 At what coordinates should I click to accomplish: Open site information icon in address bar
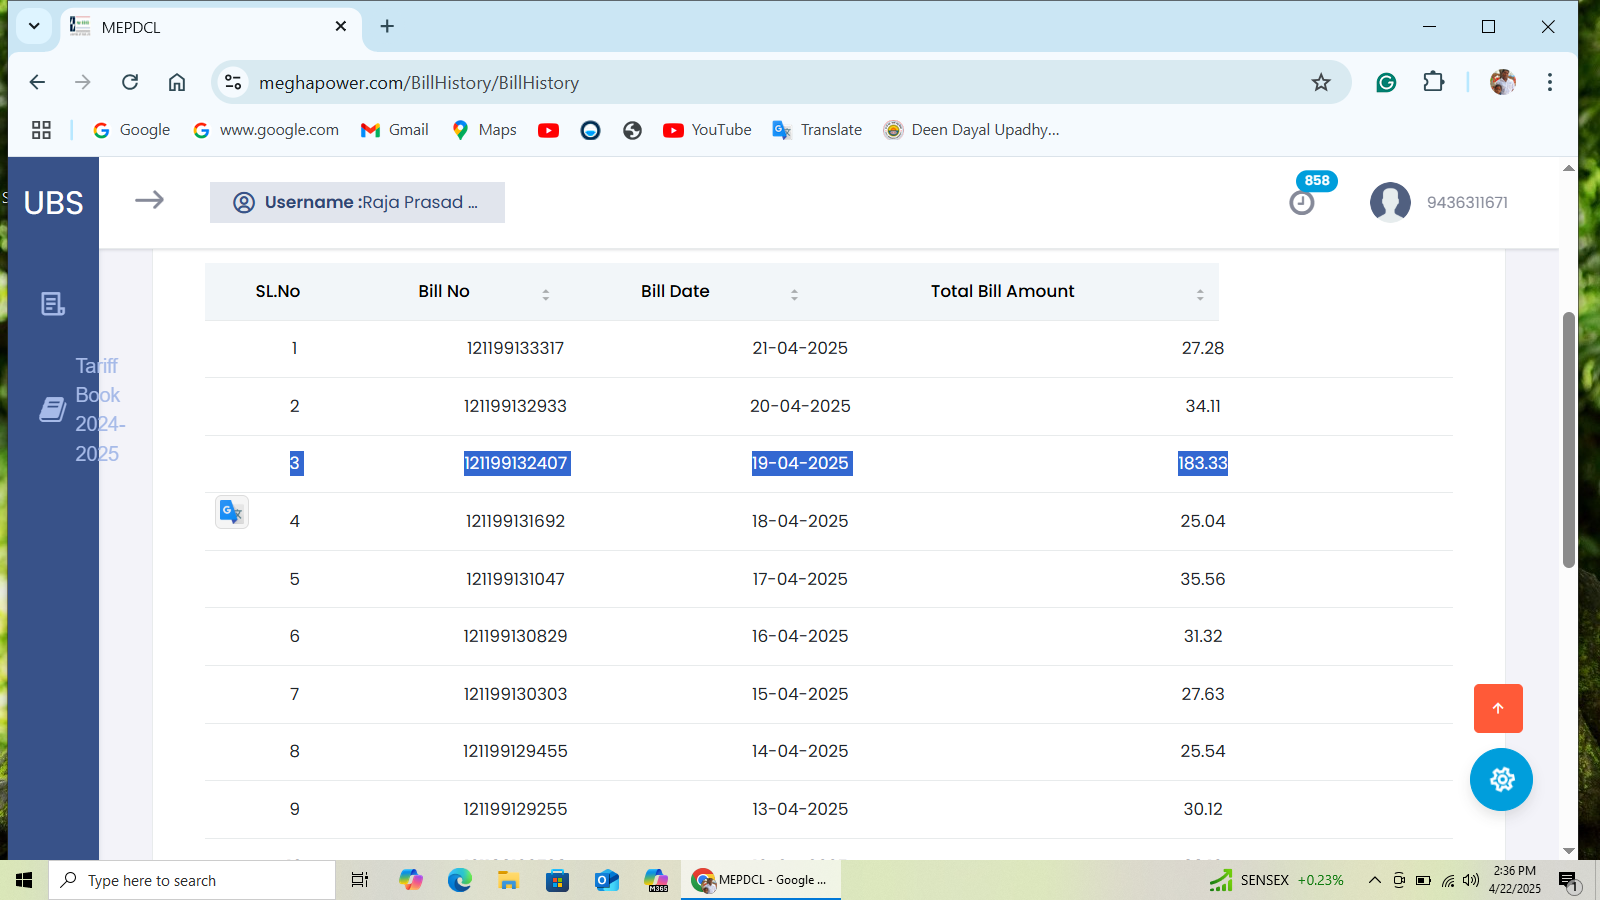tap(233, 82)
